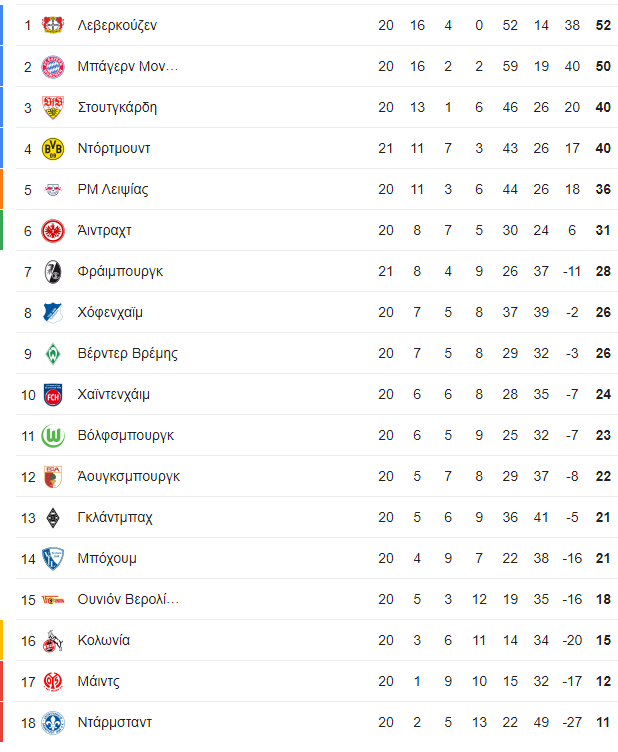618x752 pixels.
Task: Click the Werder Bremen green diamond logo
Action: click(53, 354)
